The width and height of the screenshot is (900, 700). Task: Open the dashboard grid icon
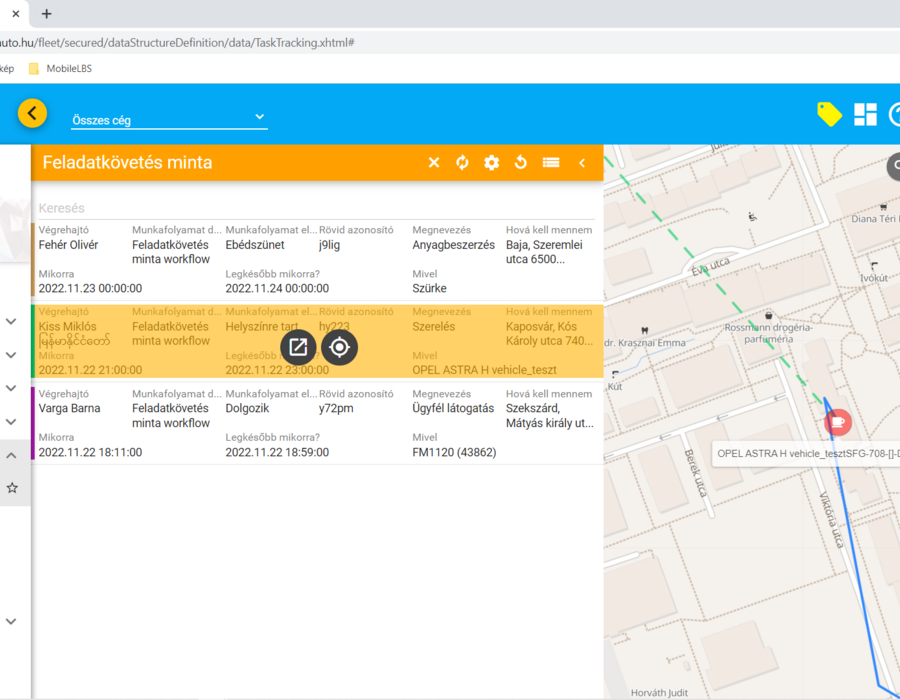(x=865, y=114)
